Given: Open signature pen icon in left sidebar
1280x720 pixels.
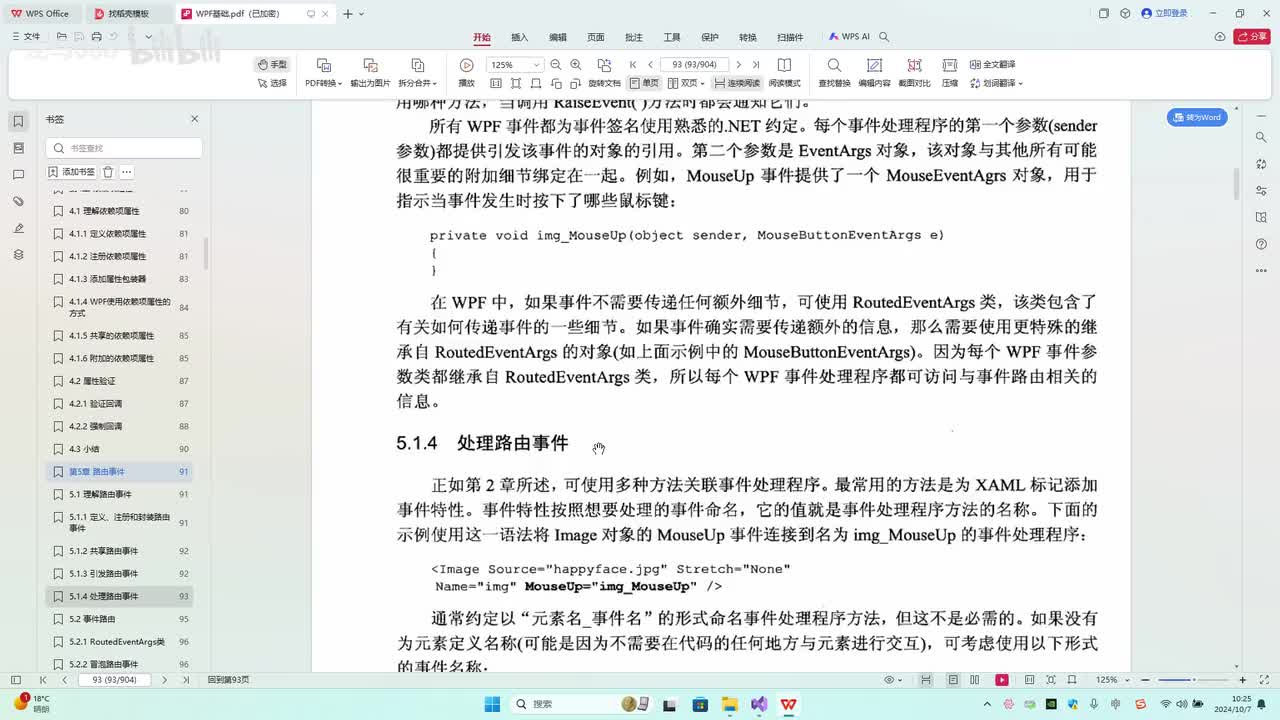Looking at the screenshot, I should pyautogui.click(x=18, y=228).
